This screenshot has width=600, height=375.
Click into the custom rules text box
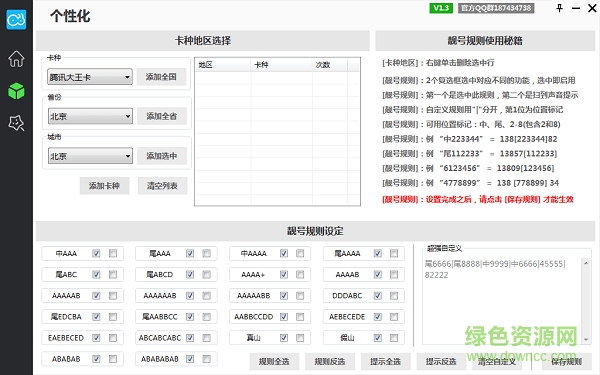pos(502,301)
